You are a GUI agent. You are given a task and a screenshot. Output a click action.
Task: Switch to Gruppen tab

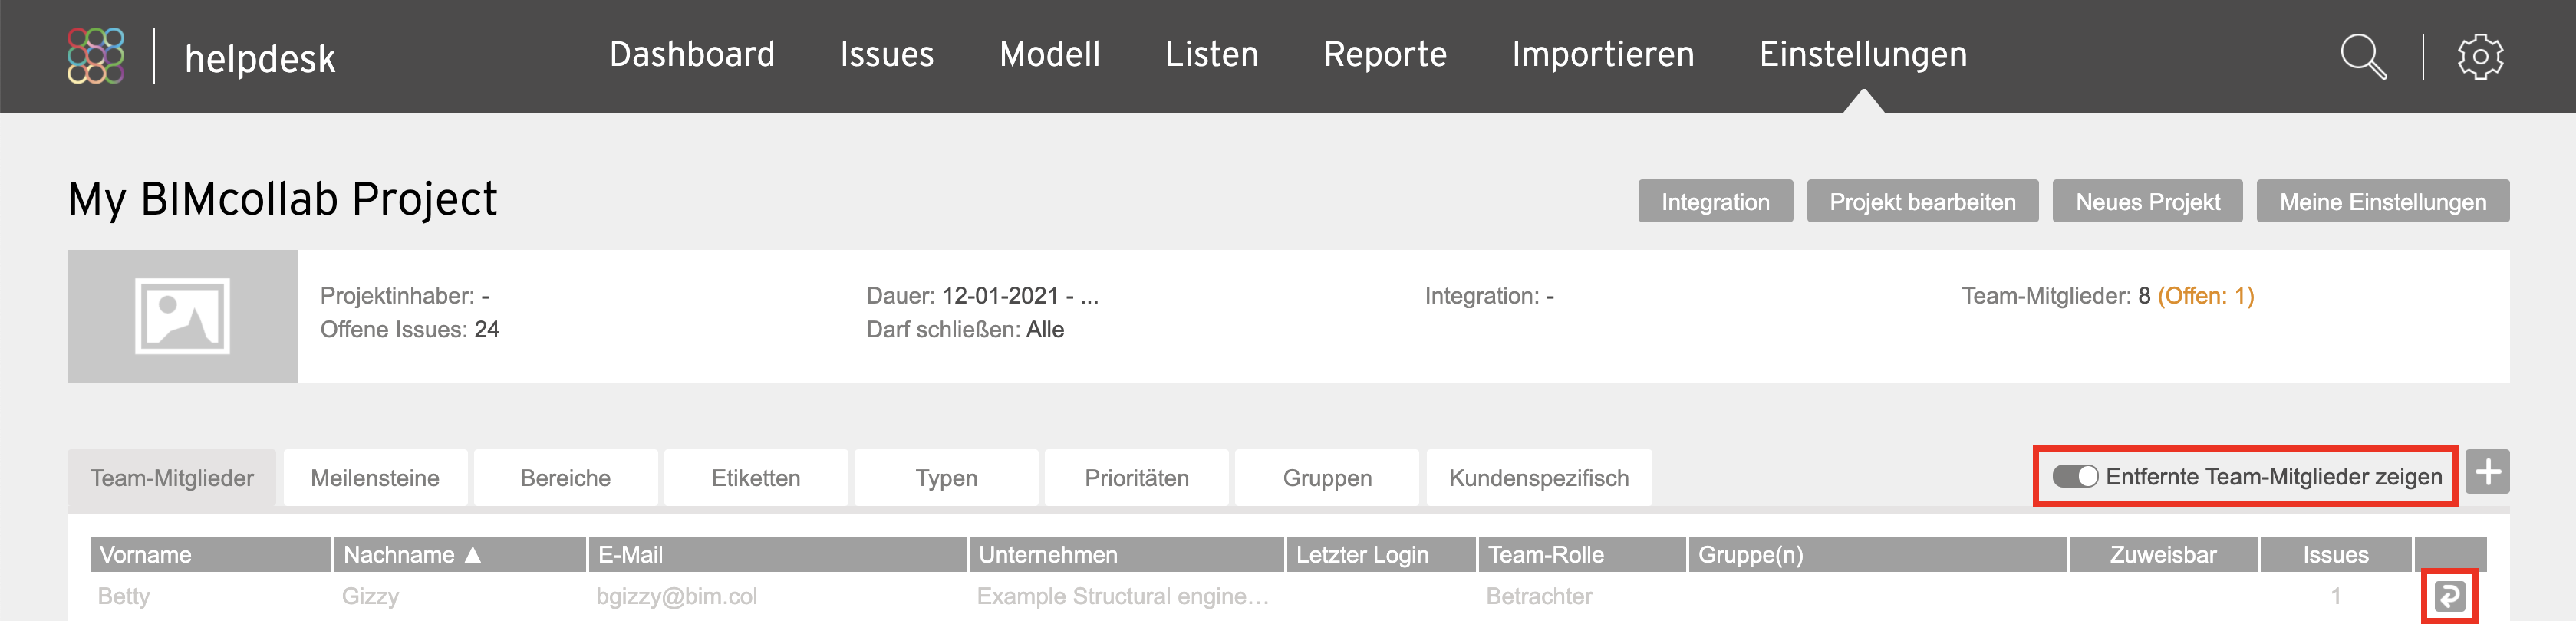pos(1327,478)
